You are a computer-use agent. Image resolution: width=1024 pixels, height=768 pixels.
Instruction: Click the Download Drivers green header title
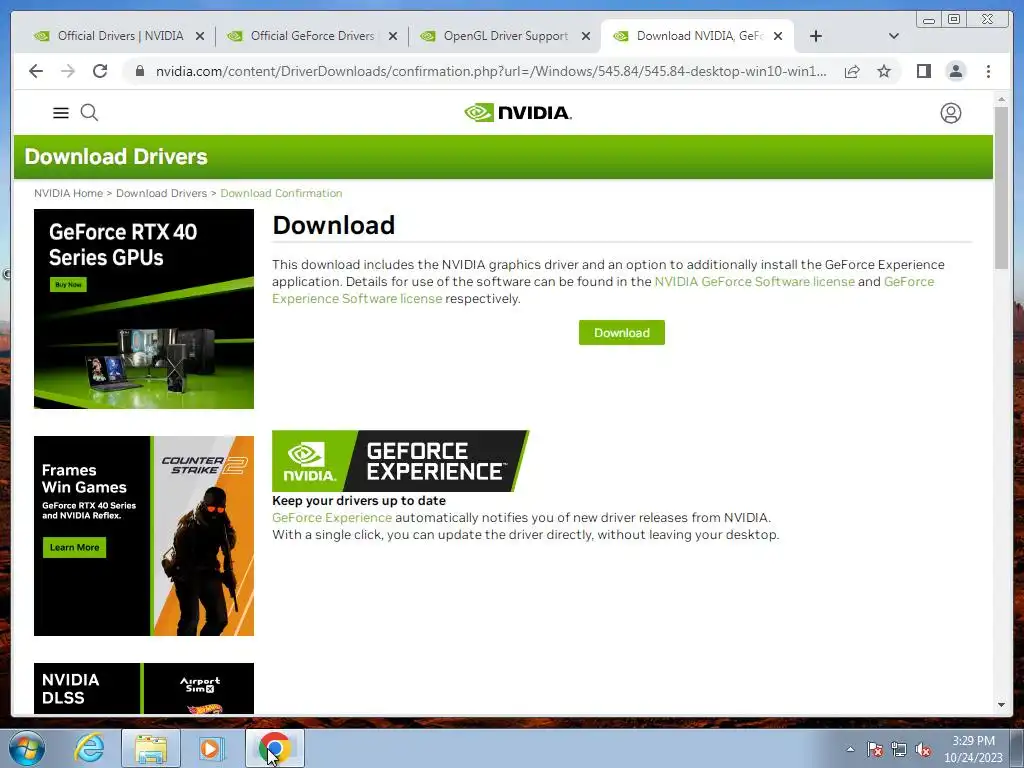(116, 157)
